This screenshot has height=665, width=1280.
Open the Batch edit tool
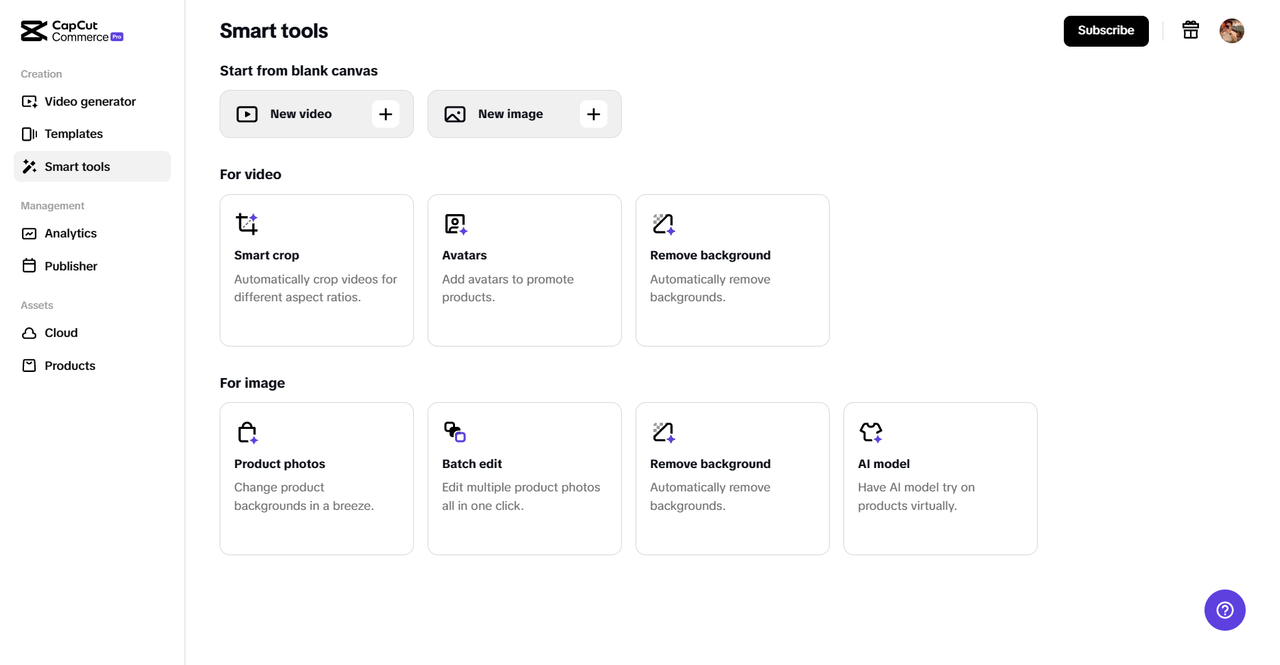(524, 478)
